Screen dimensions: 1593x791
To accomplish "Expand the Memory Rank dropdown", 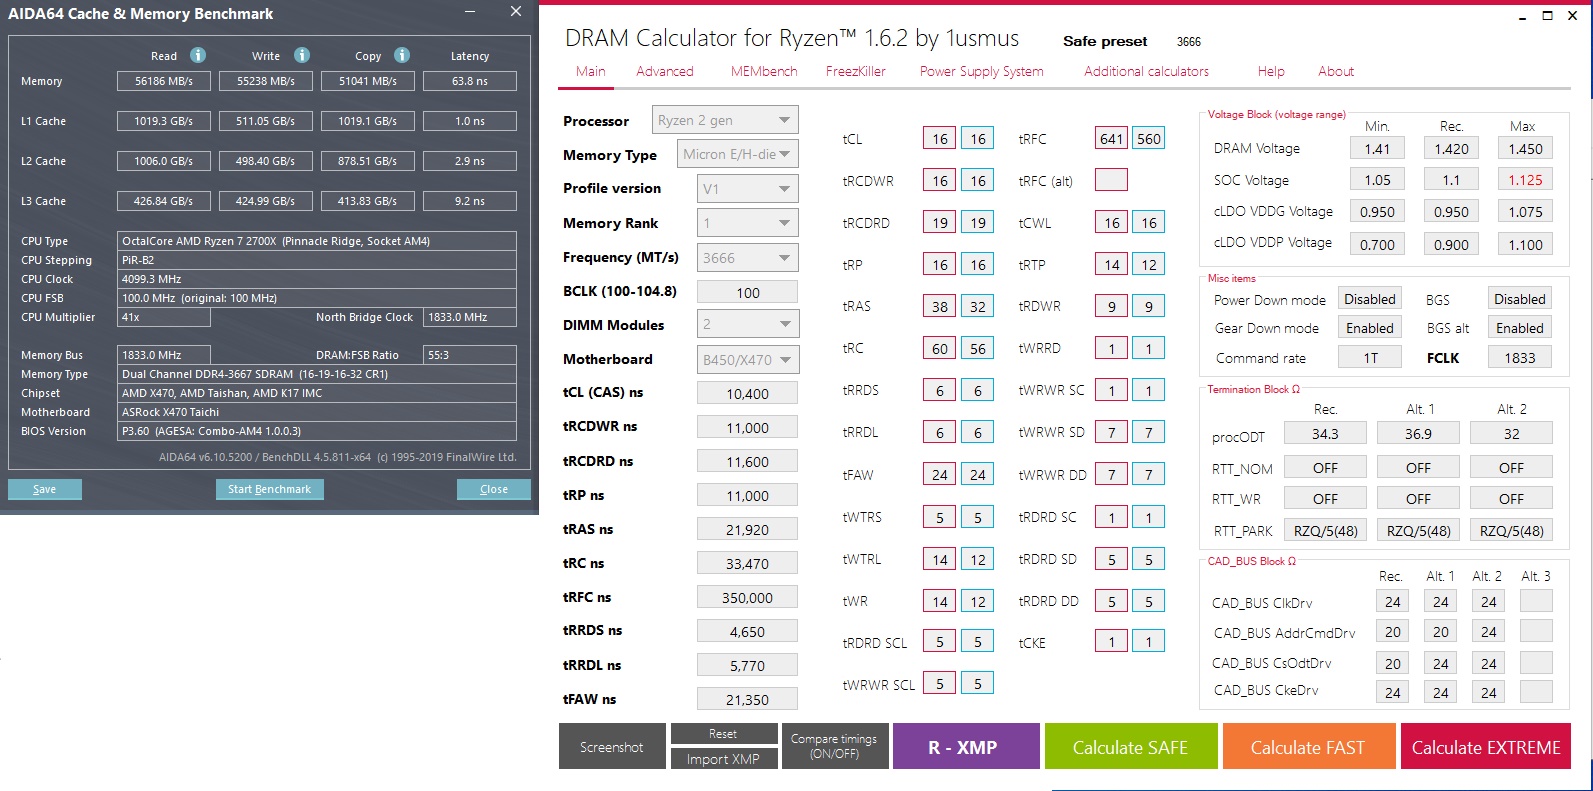I will click(x=747, y=223).
